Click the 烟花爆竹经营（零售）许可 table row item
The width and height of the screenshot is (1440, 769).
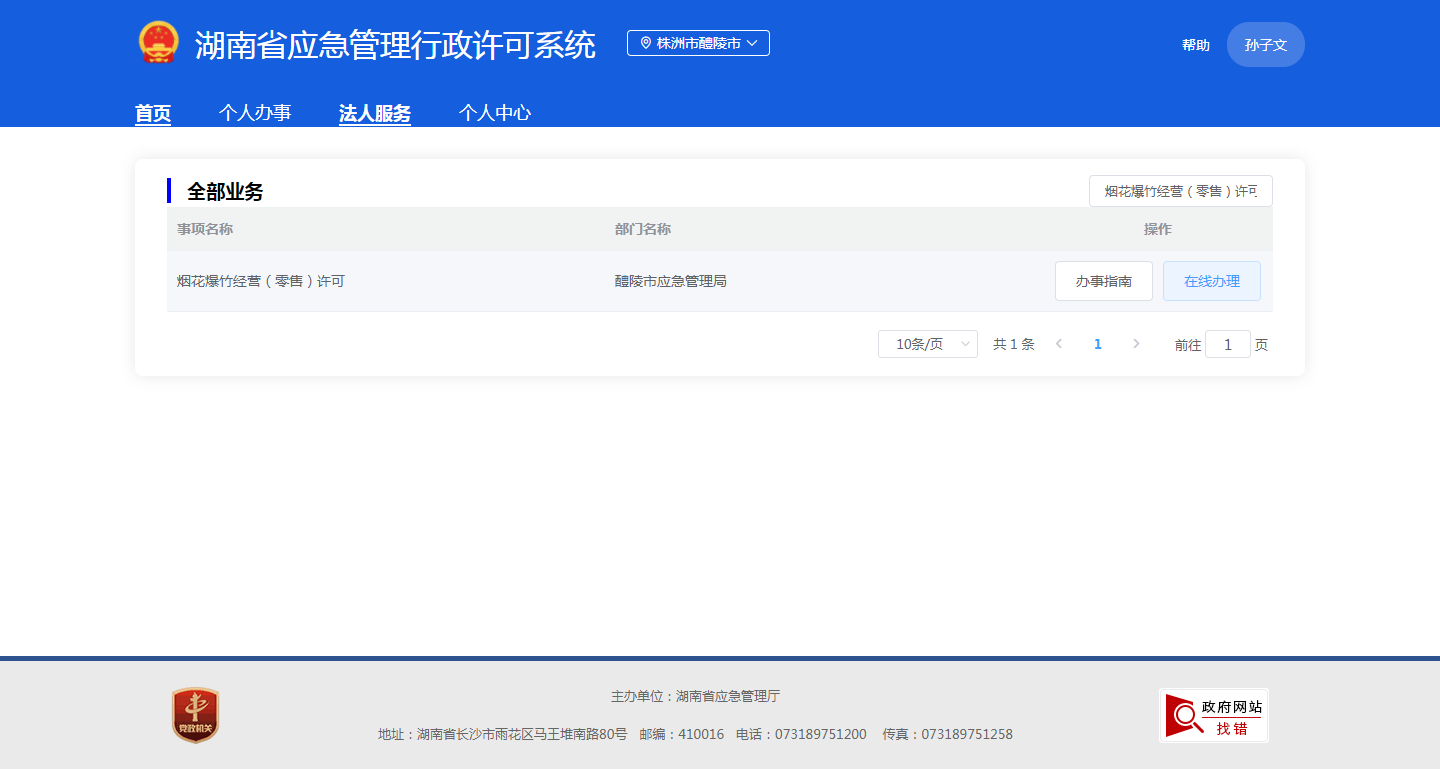[x=261, y=281]
